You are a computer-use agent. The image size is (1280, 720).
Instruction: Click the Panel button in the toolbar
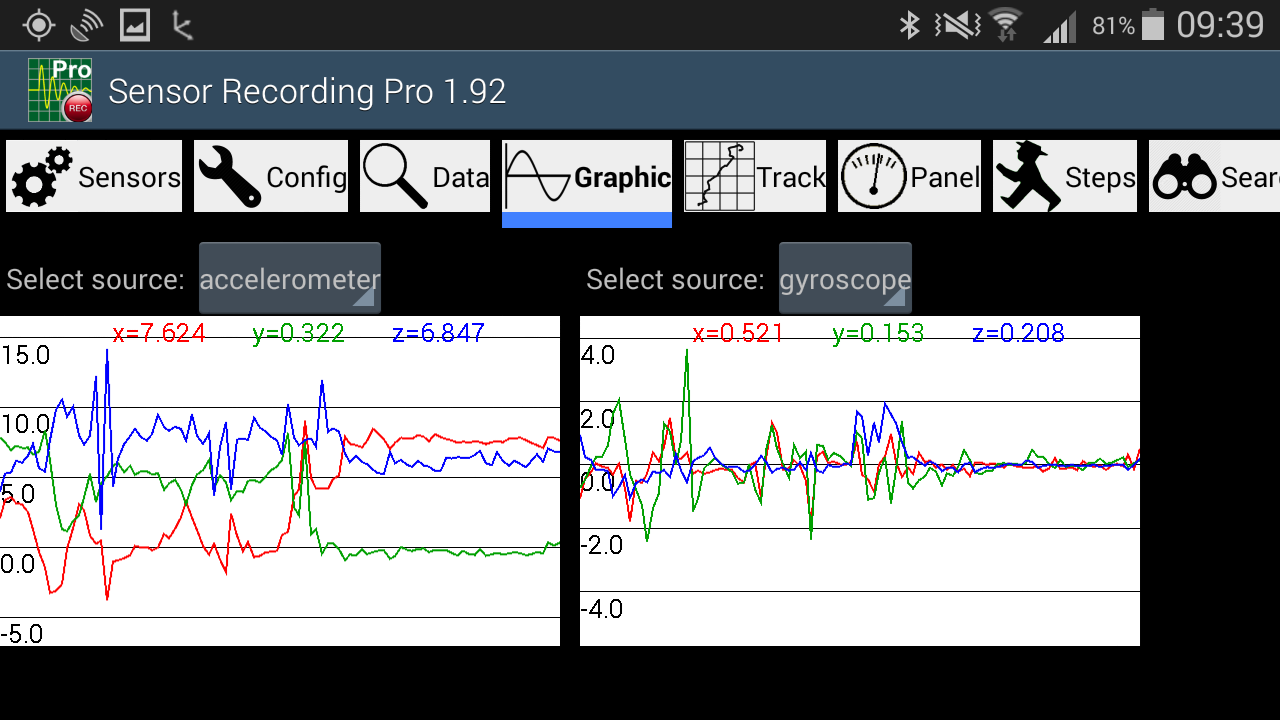[x=909, y=176]
